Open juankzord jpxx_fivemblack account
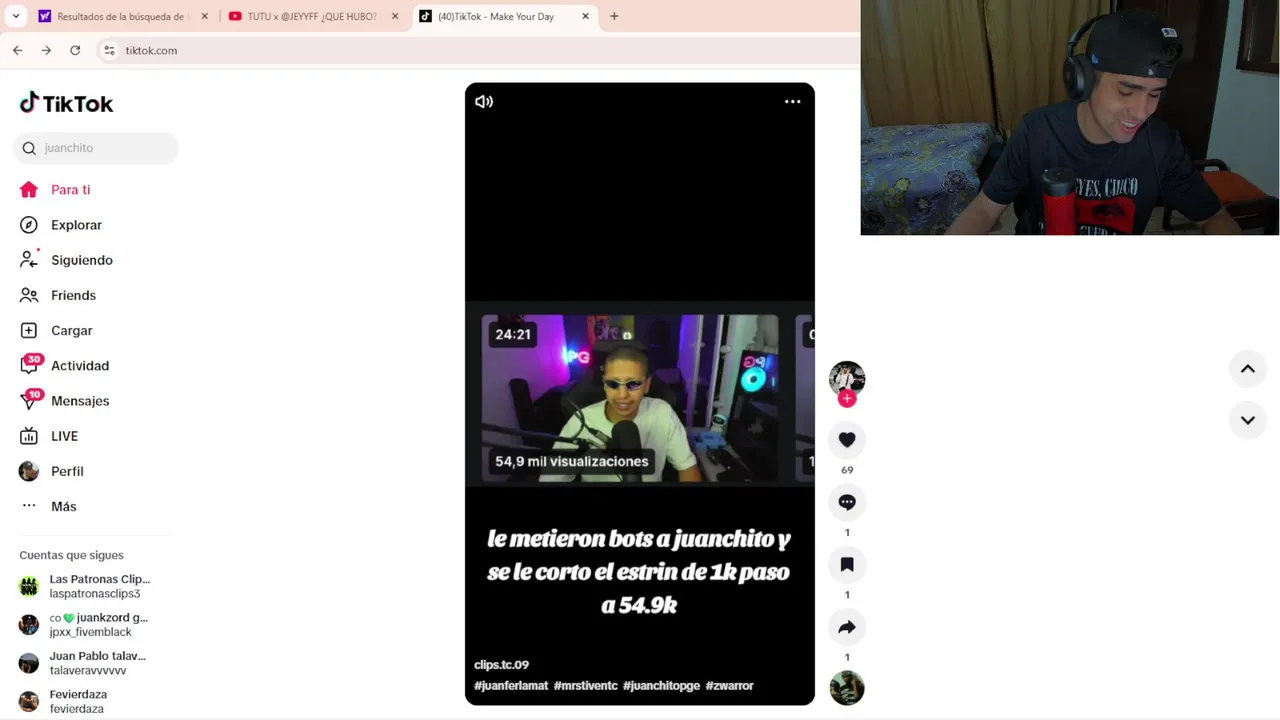Viewport: 1280px width, 720px height. click(x=85, y=625)
